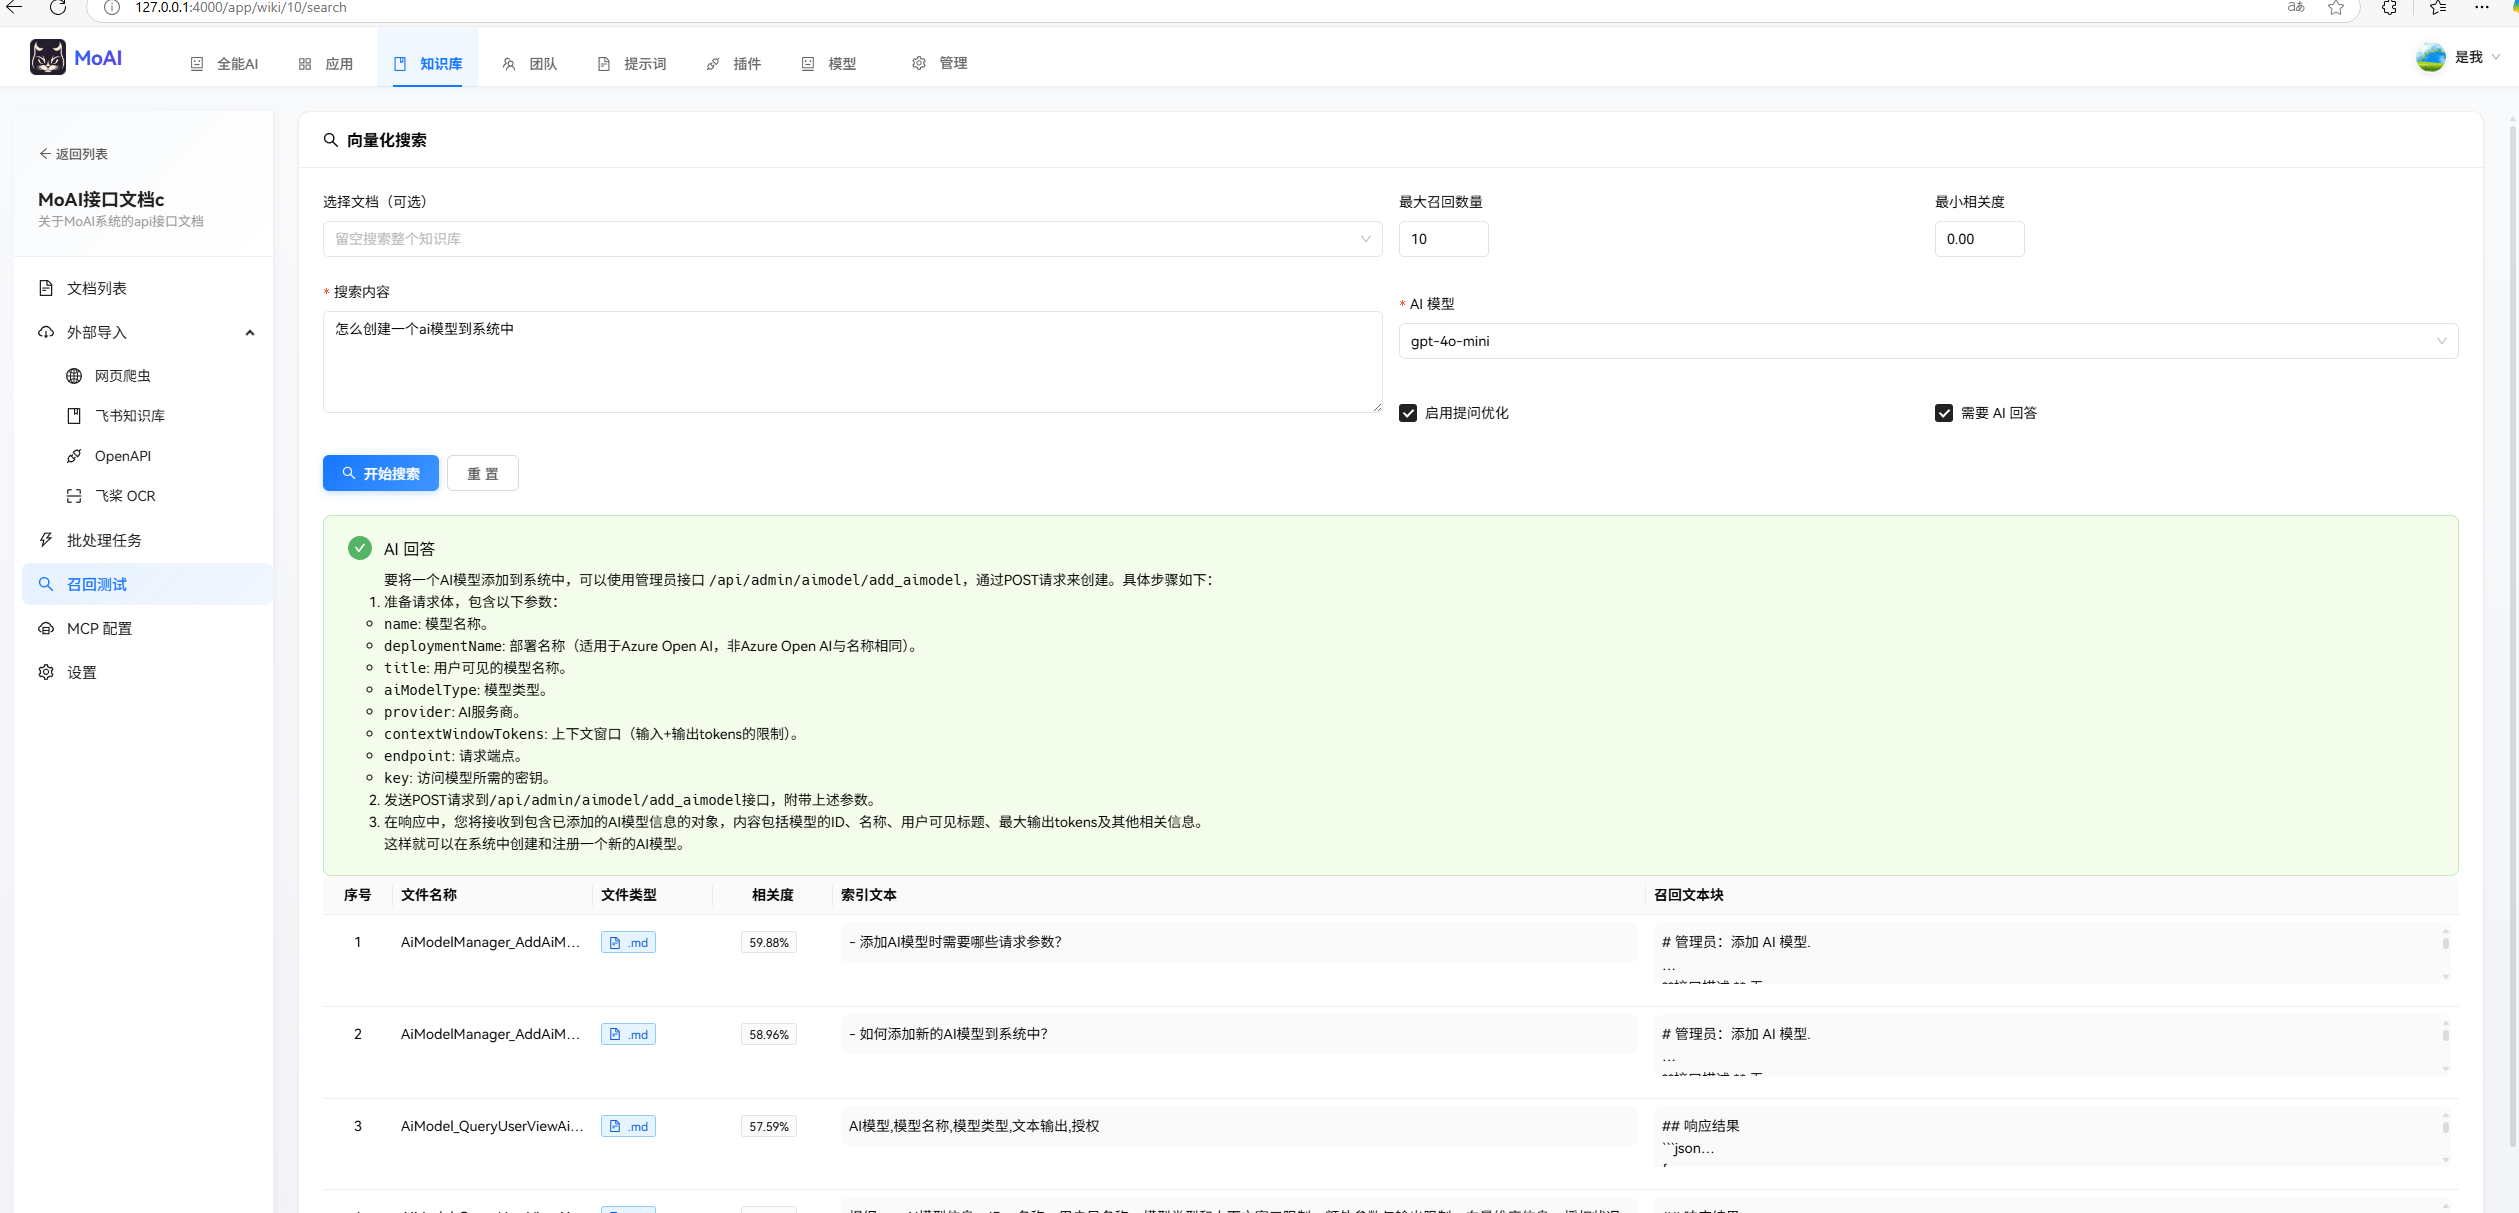Open the 设置 gear in sidebar
The height and width of the screenshot is (1213, 2519).
click(81, 672)
